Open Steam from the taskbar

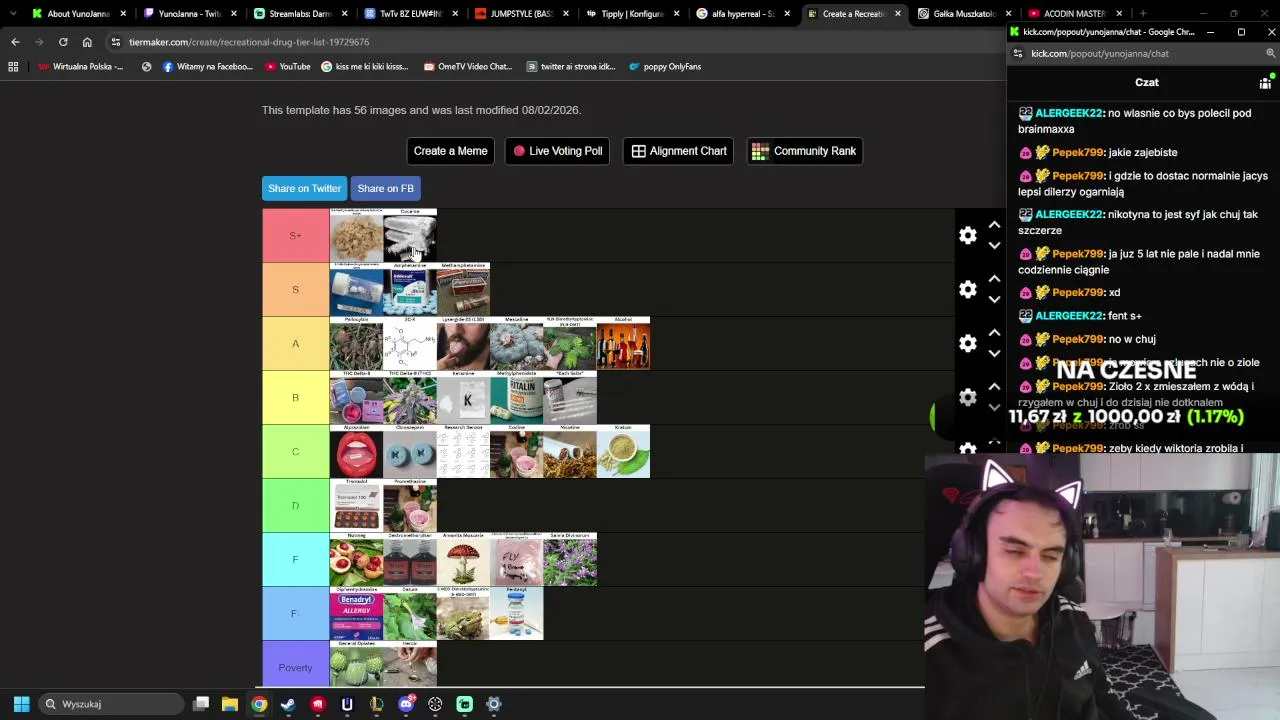(x=288, y=704)
